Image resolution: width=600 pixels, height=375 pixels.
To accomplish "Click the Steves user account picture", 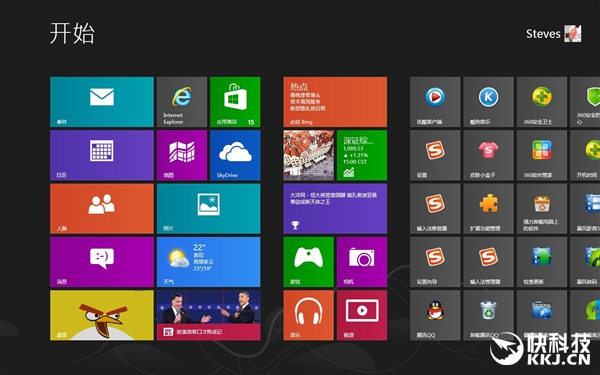I will 572,34.
